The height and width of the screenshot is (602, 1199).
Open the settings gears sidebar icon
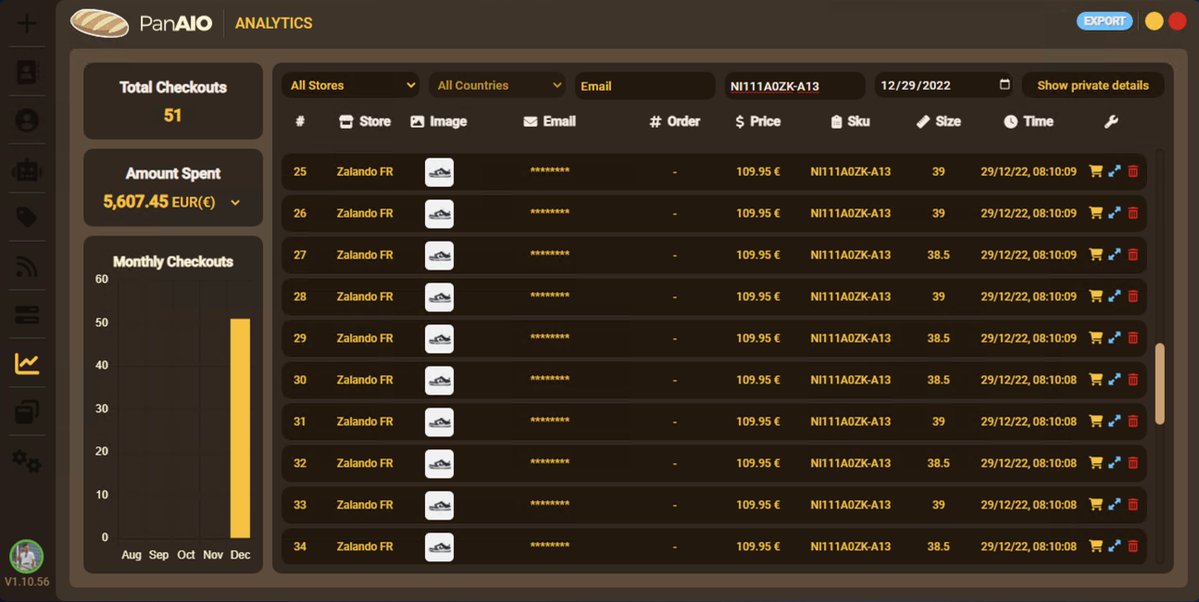tap(27, 460)
